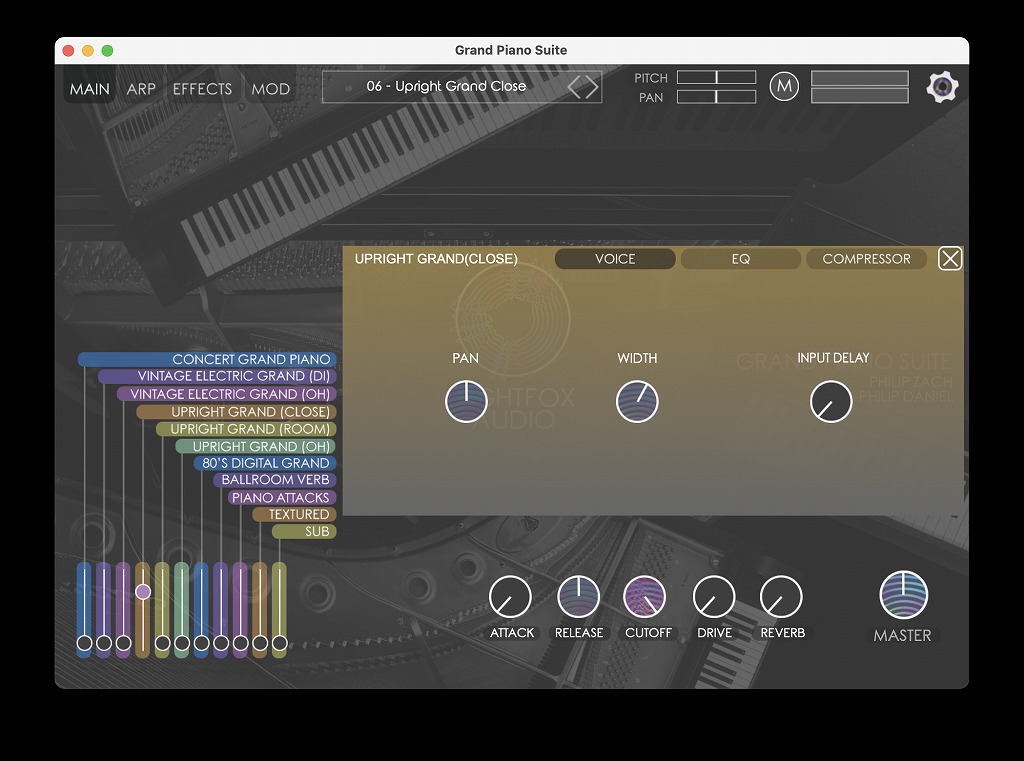Select the Ballroom Verb layer label
Screen dimensions: 1024x761
coord(274,480)
